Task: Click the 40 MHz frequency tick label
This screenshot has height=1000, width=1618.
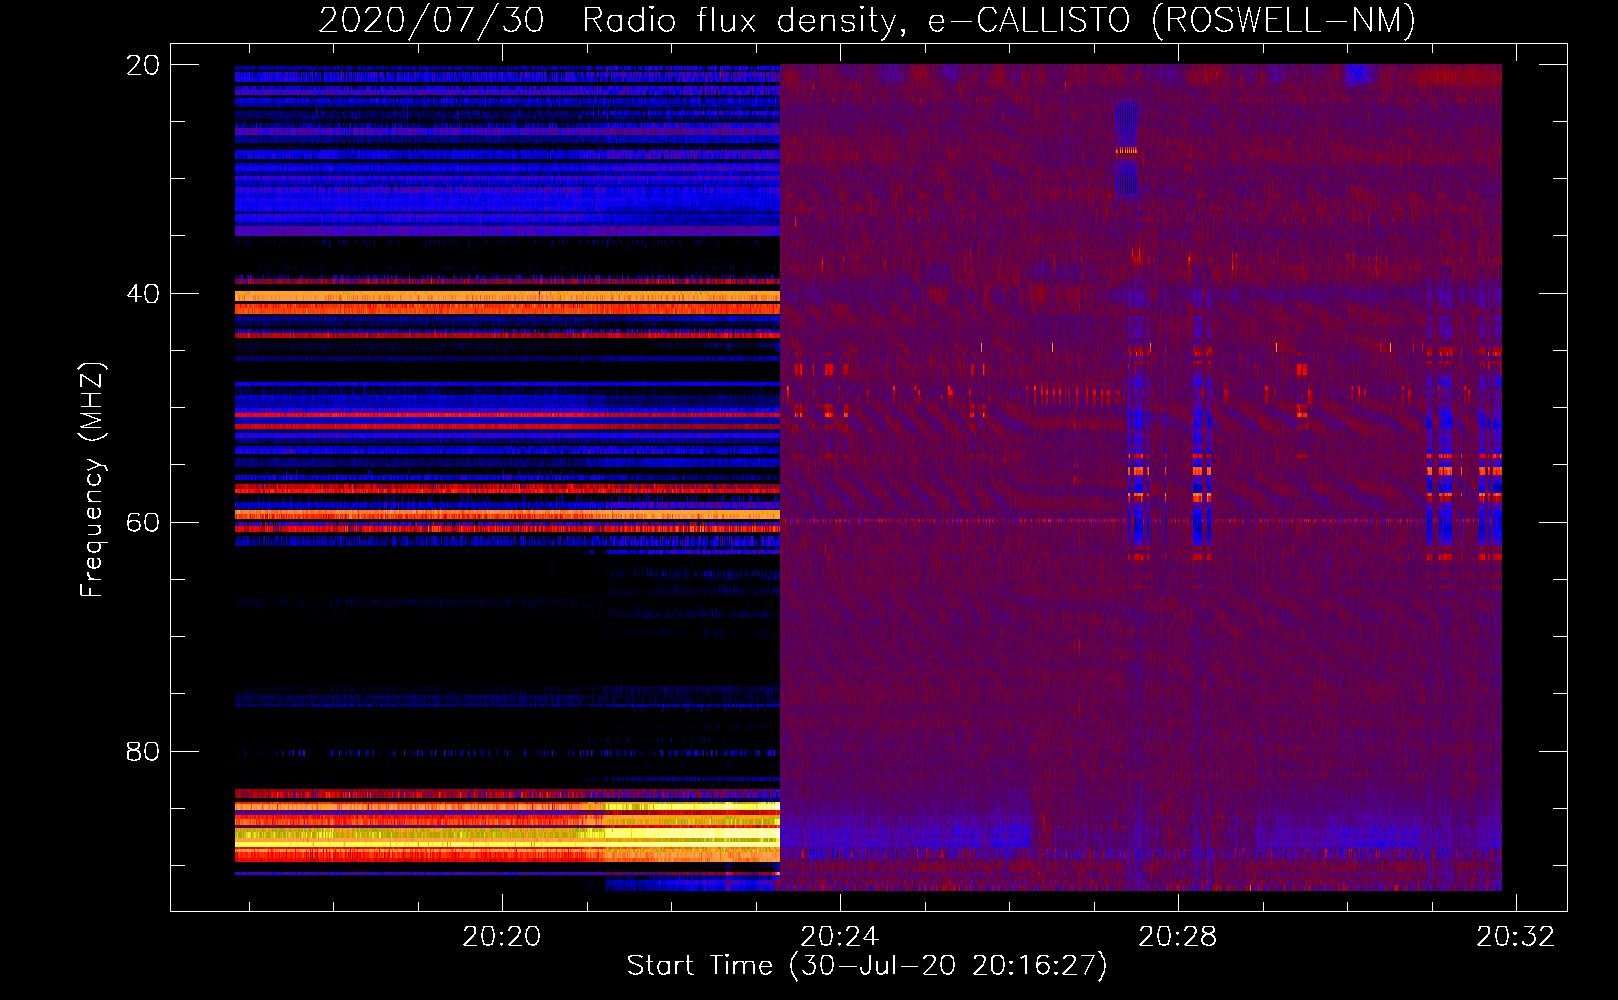Action: [143, 294]
